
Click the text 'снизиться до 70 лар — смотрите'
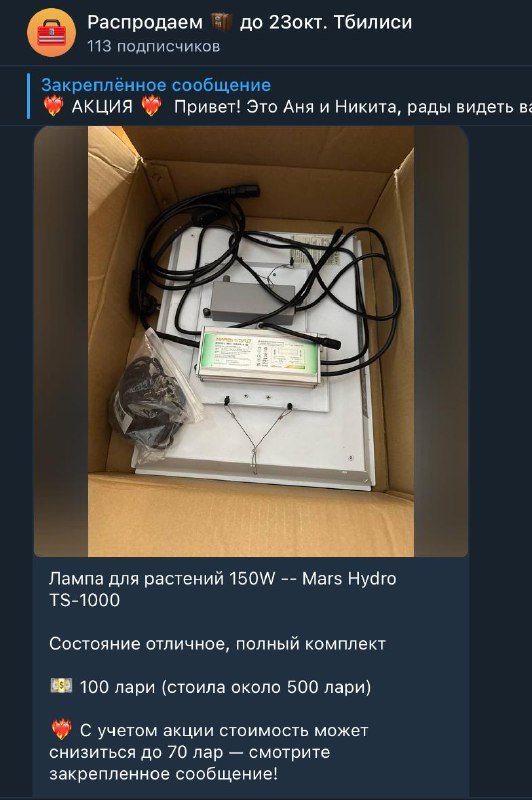pos(189,753)
